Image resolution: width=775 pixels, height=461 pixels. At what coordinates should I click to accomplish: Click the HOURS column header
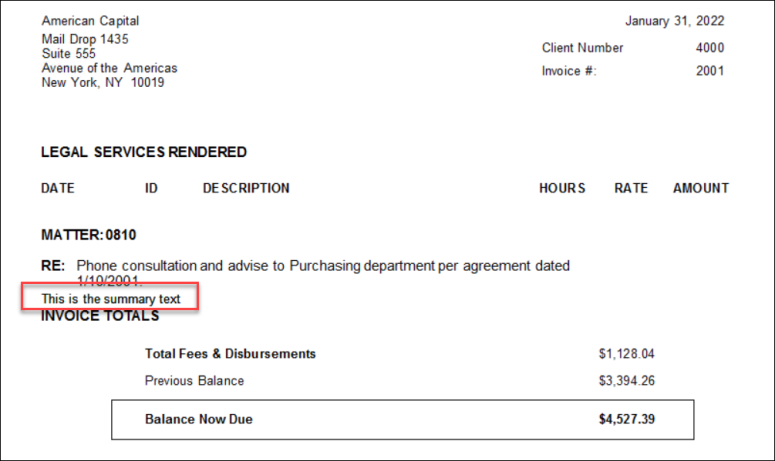(562, 188)
